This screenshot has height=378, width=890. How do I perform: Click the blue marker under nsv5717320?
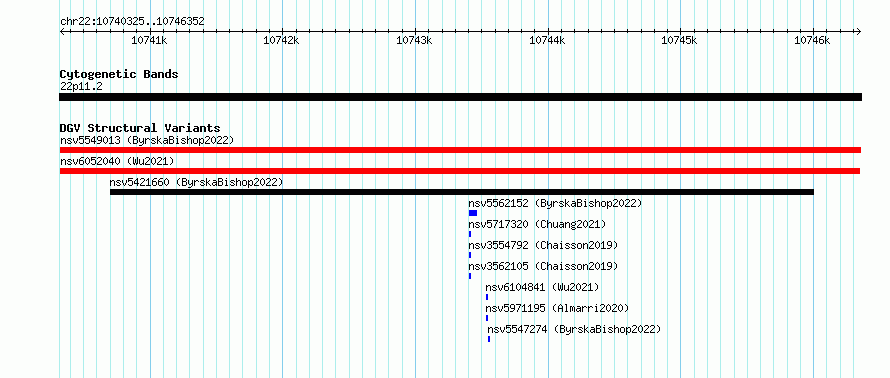click(x=470, y=234)
